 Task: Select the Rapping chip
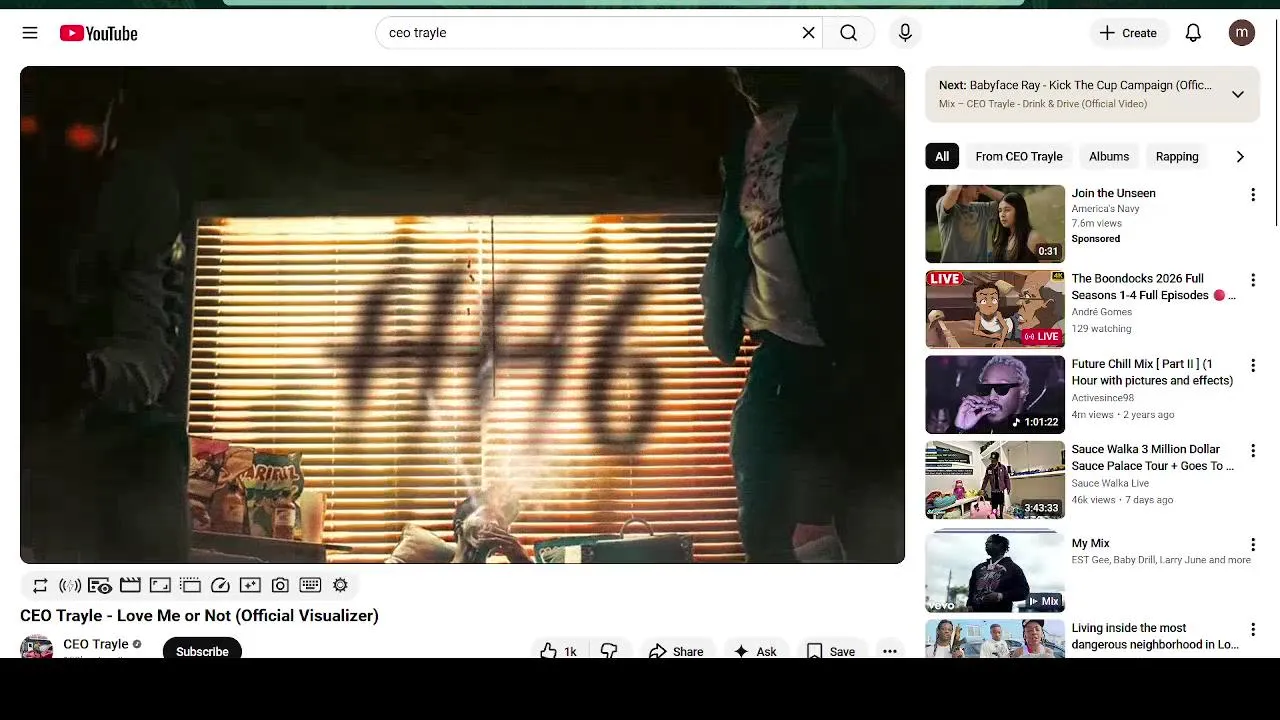click(x=1177, y=156)
